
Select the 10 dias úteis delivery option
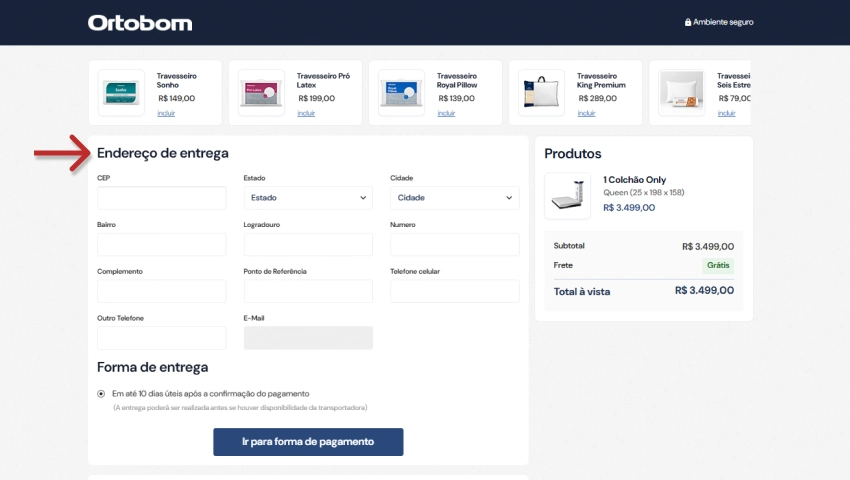pyautogui.click(x=101, y=393)
